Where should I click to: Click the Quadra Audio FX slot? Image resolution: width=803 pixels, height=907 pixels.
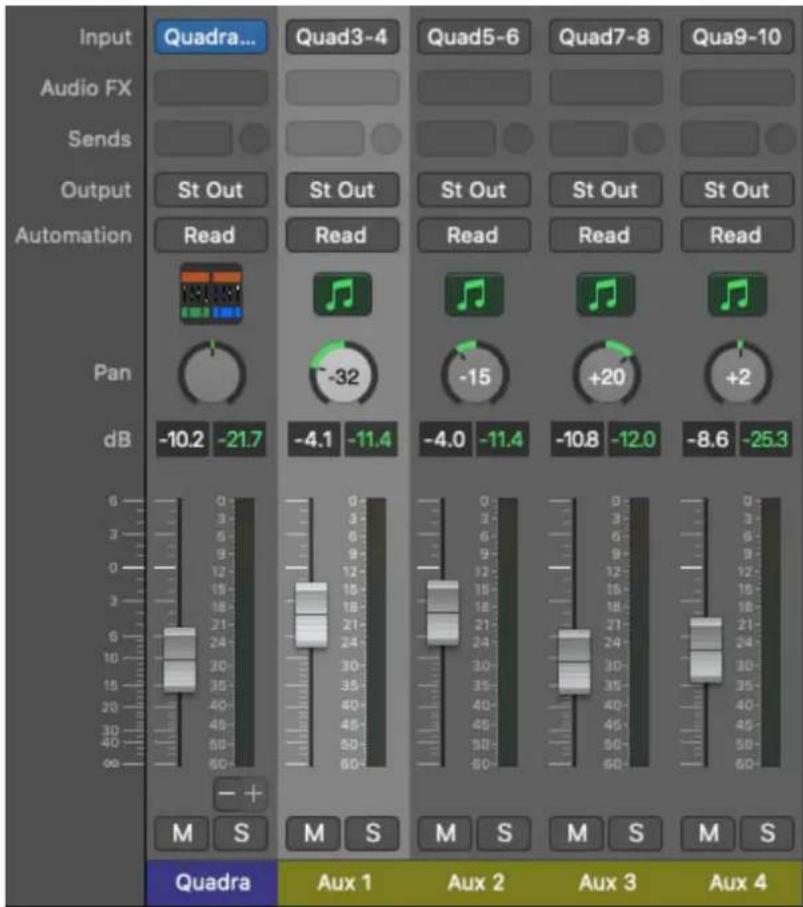(x=211, y=88)
